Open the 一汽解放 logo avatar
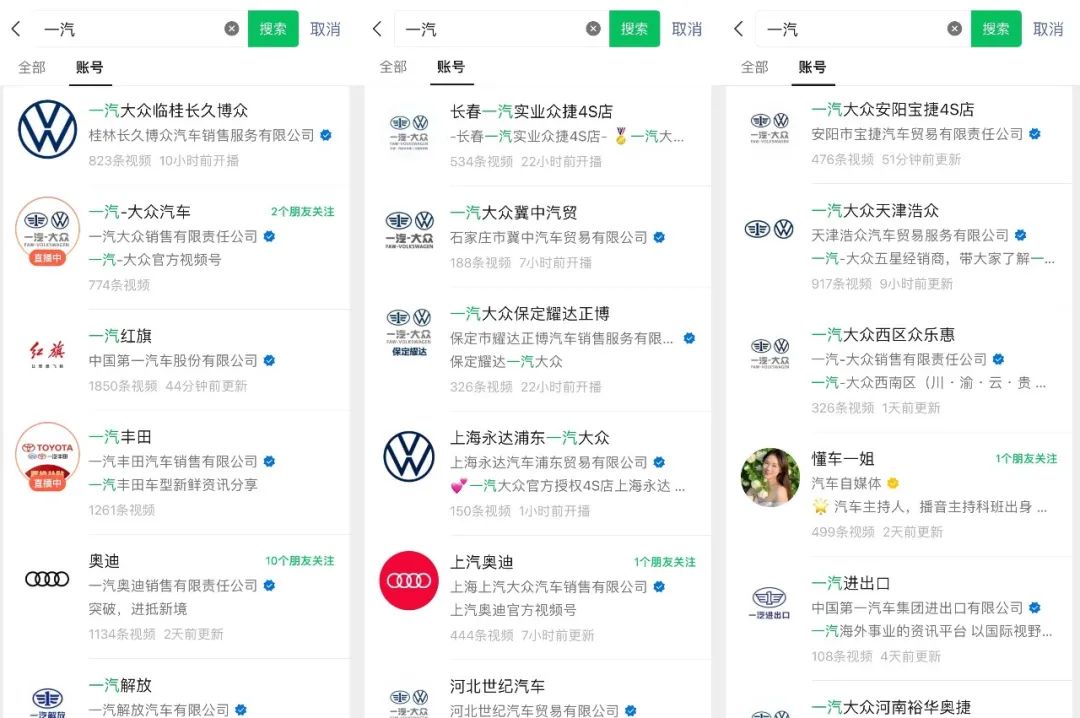 tap(48, 701)
